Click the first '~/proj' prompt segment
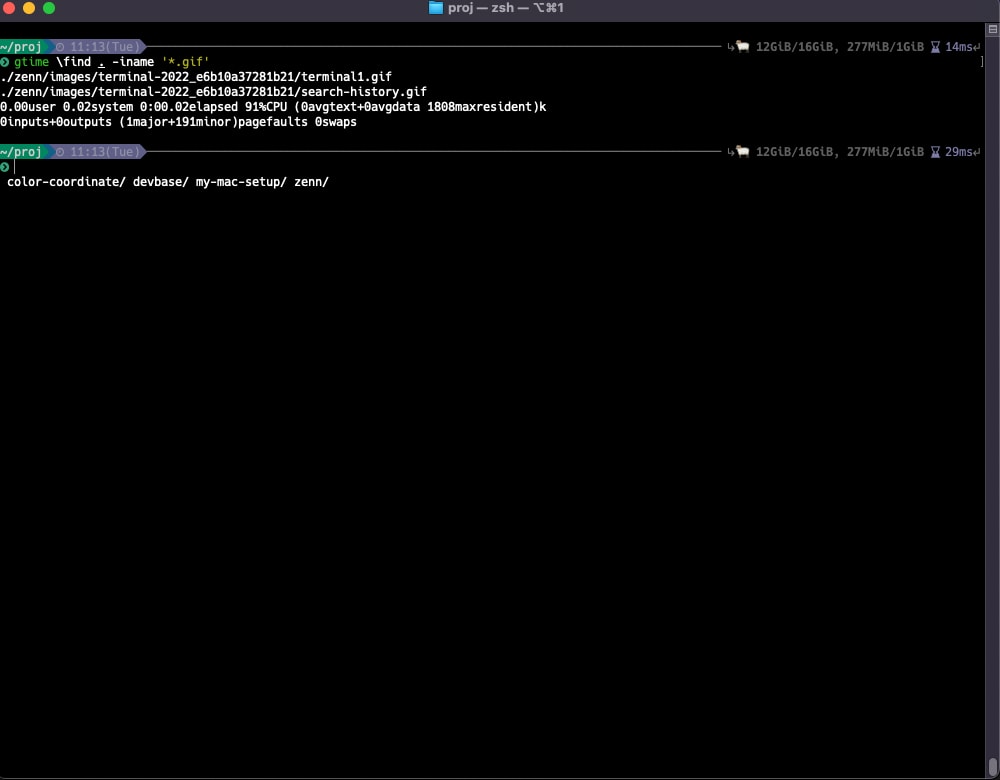Image resolution: width=1000 pixels, height=780 pixels. tap(21, 47)
